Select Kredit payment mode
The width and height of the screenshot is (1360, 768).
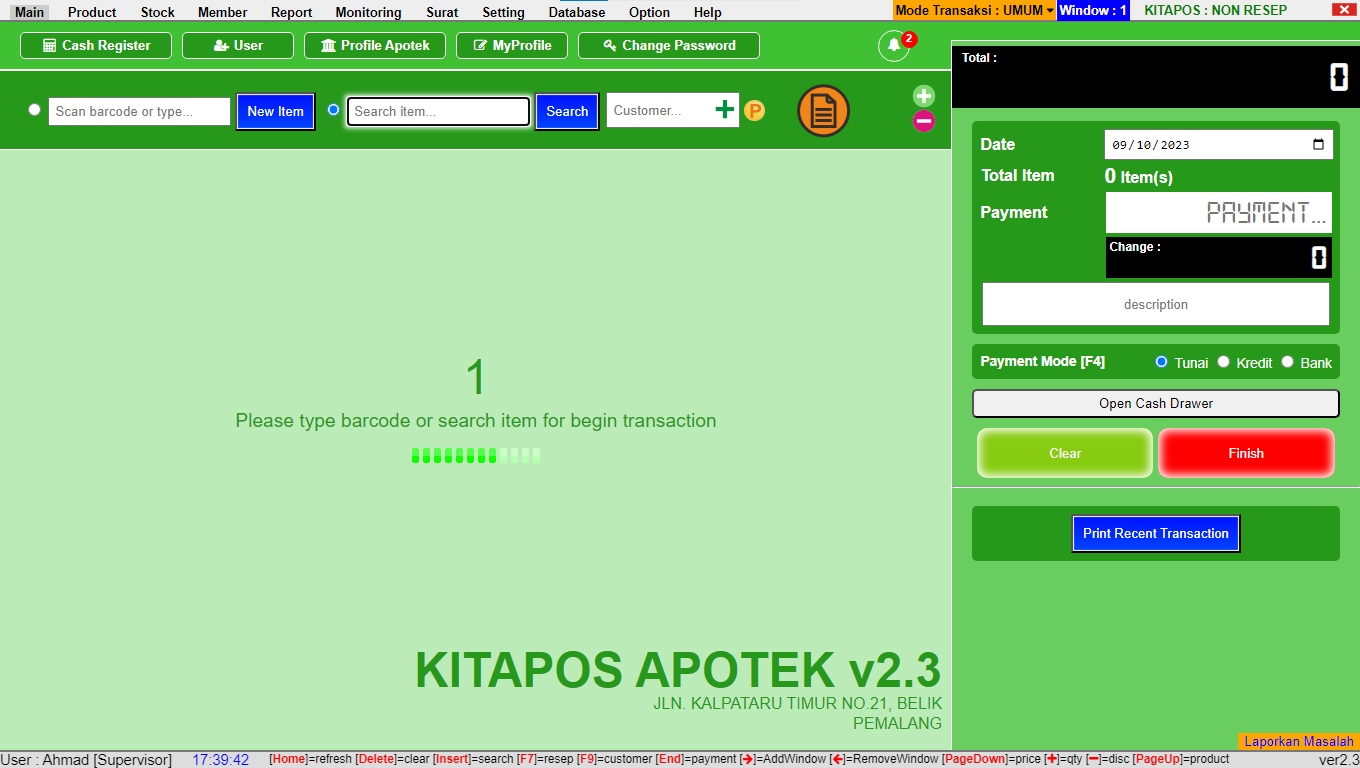(x=1223, y=362)
